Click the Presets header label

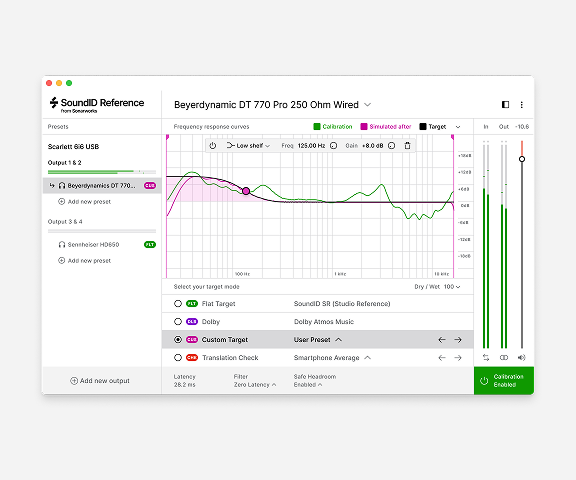58,127
